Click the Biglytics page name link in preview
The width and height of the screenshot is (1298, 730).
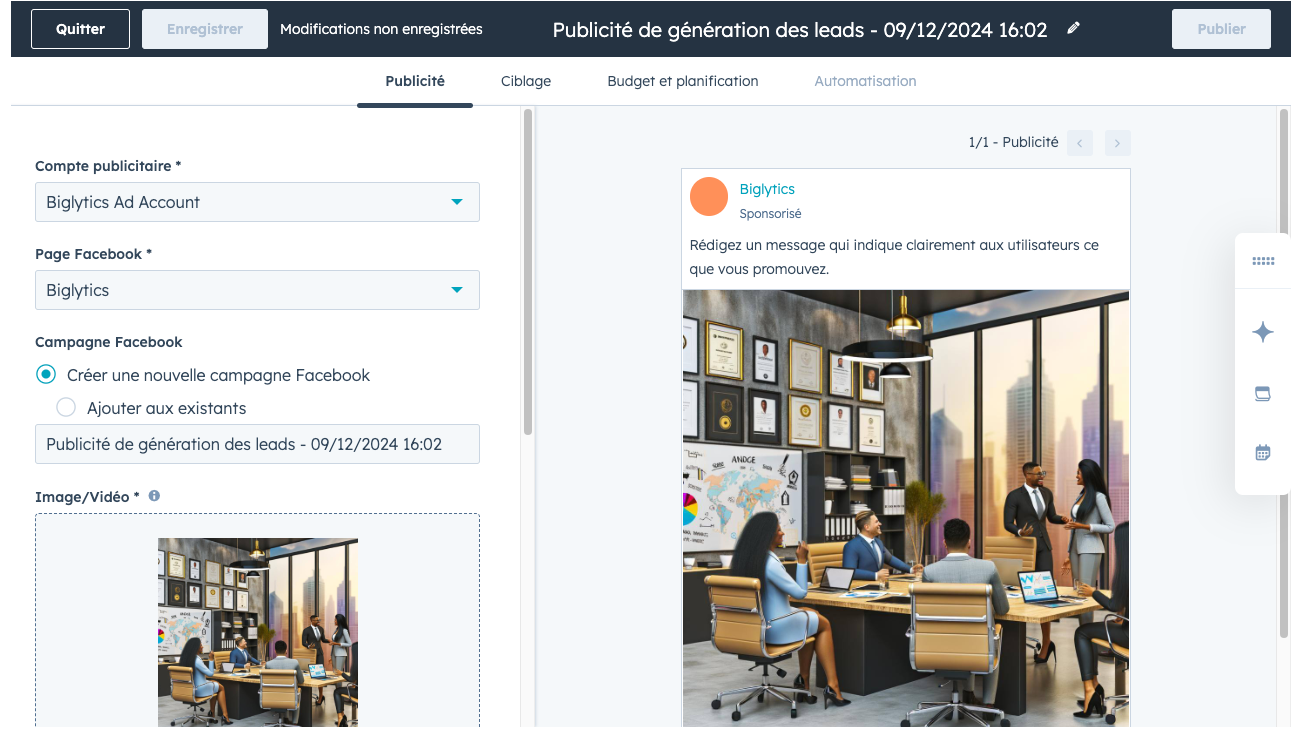767,189
